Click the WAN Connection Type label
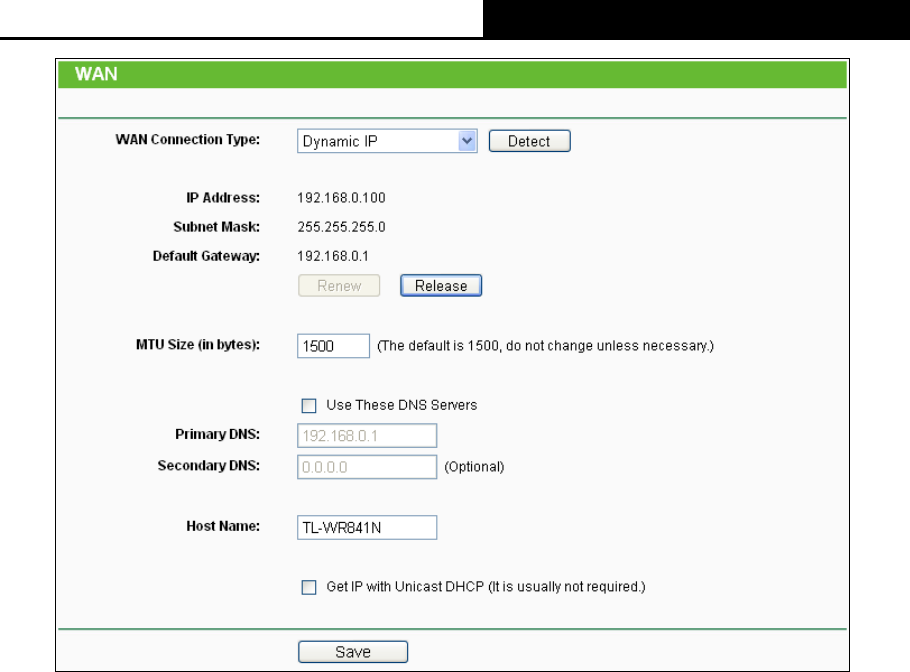The image size is (910, 672). [187, 139]
